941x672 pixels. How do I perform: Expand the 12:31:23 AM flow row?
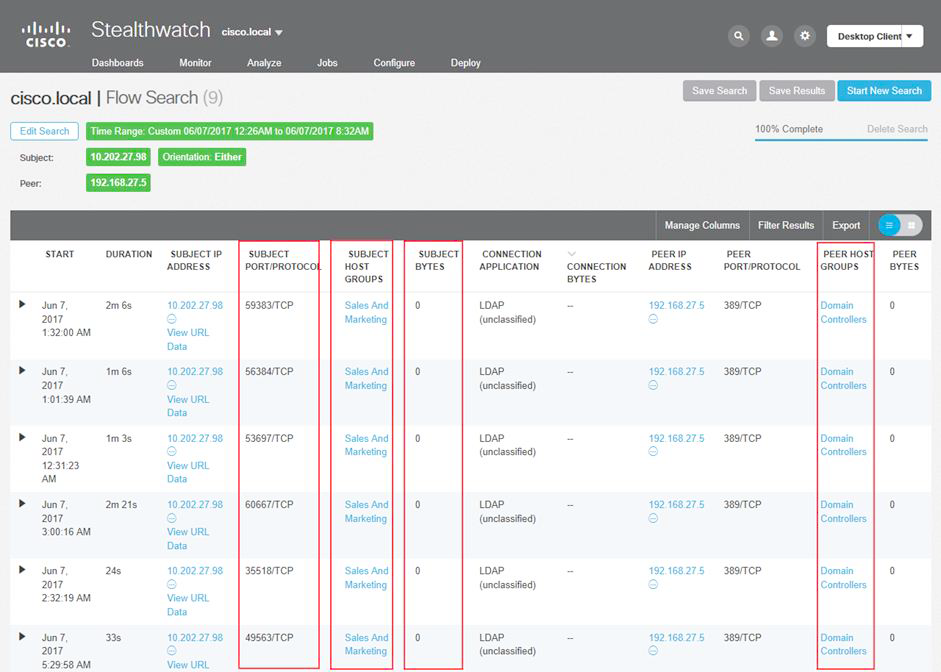click(x=22, y=437)
